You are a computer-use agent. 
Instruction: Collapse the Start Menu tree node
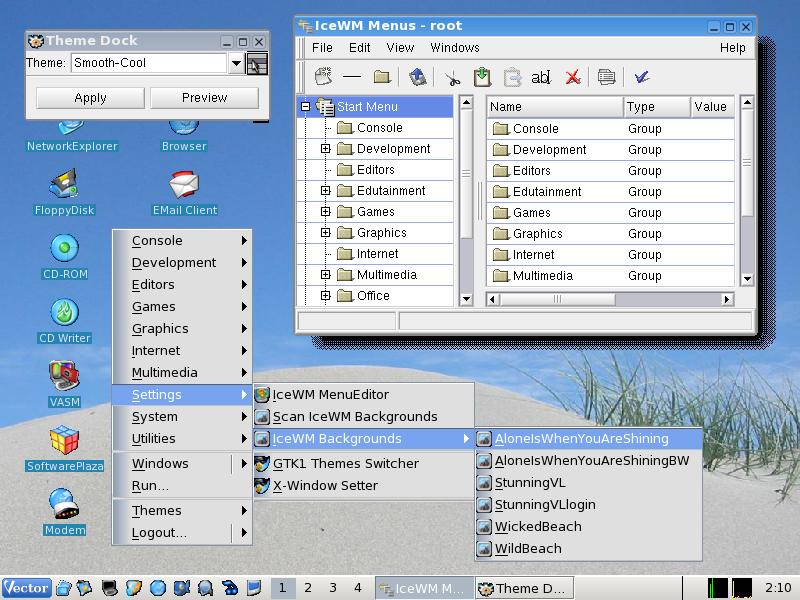[x=308, y=104]
